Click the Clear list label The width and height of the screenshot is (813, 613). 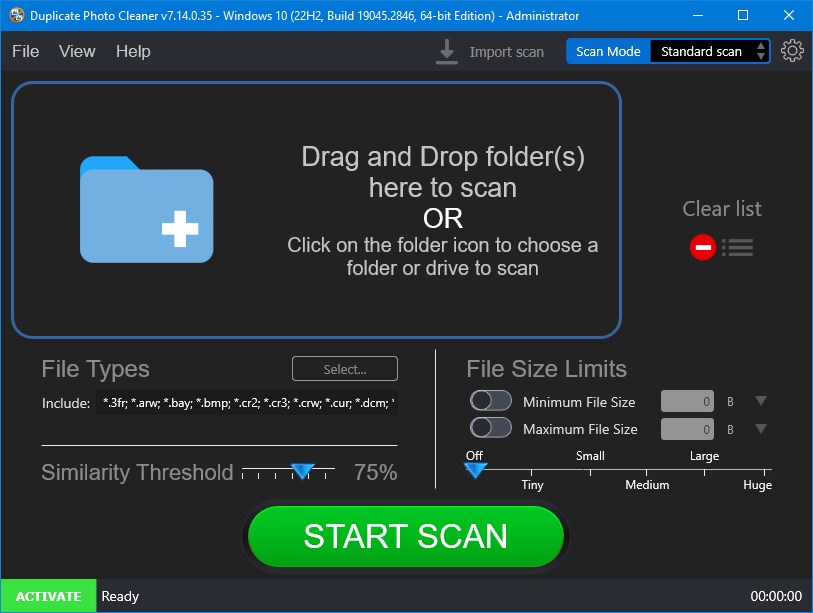721,209
